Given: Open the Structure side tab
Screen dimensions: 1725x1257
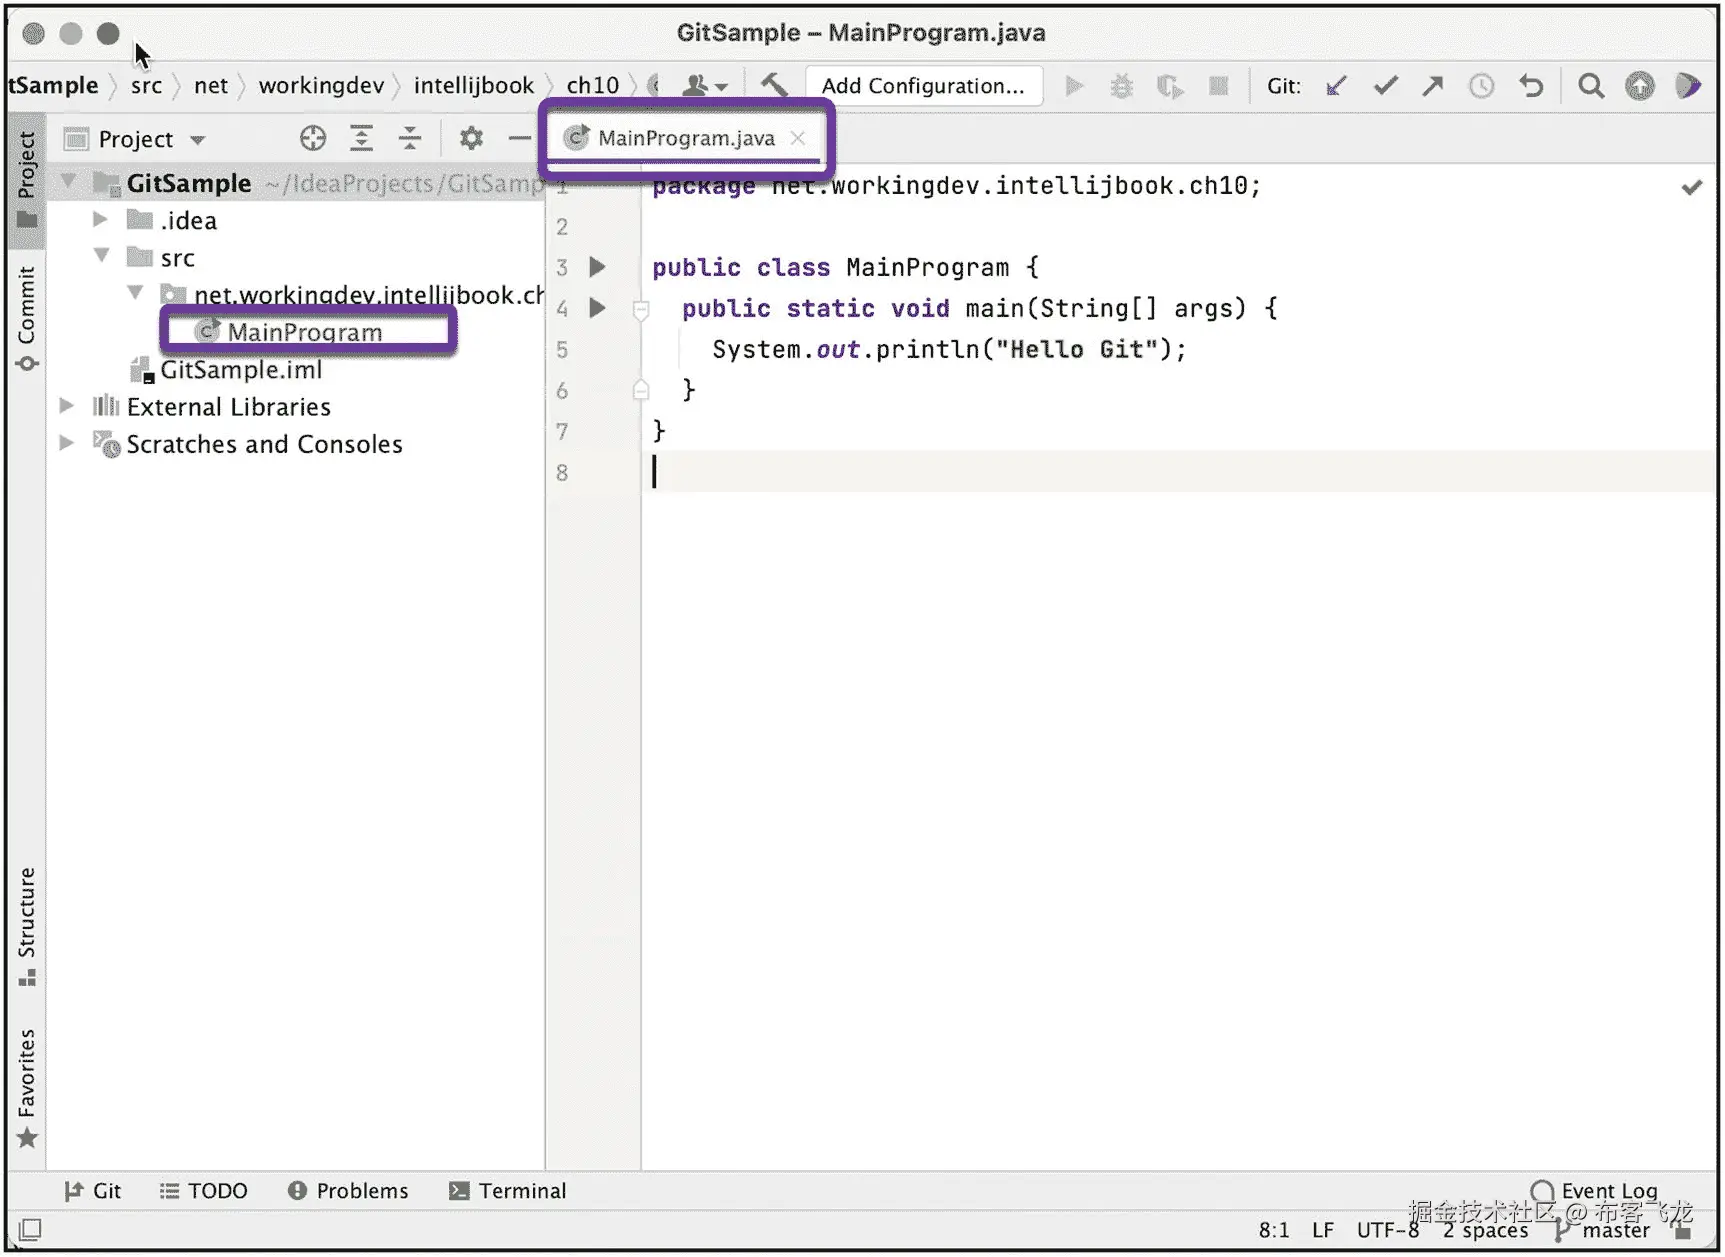Looking at the screenshot, I should [26, 927].
